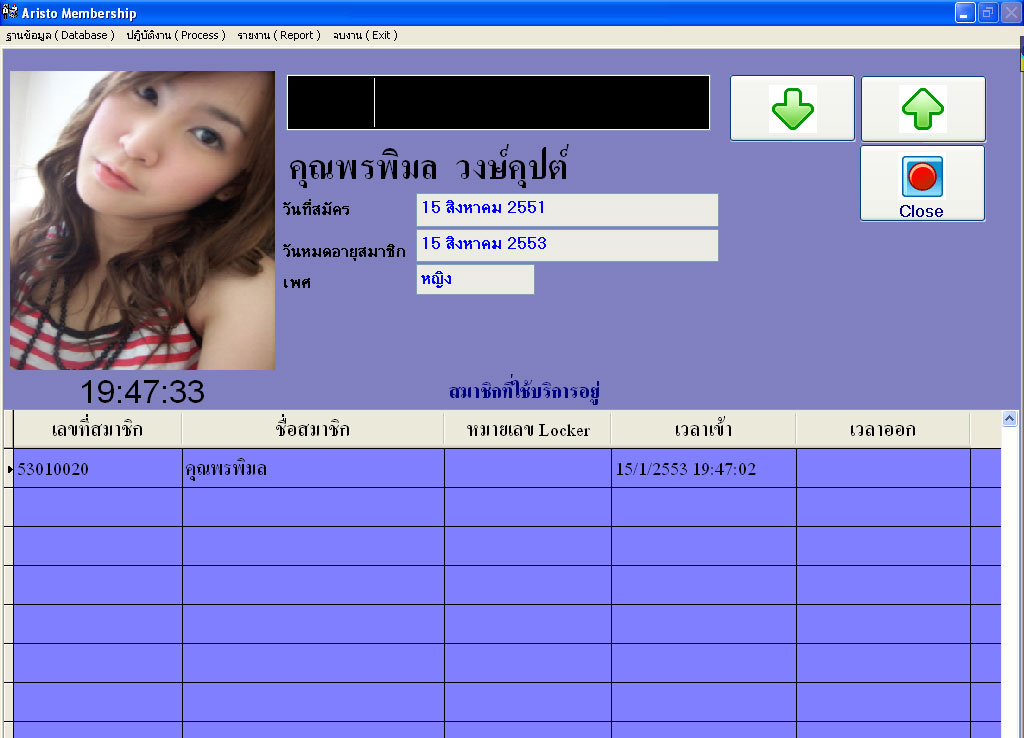This screenshot has width=1024, height=738.
Task: Open the Exit menu
Action: (x=365, y=35)
